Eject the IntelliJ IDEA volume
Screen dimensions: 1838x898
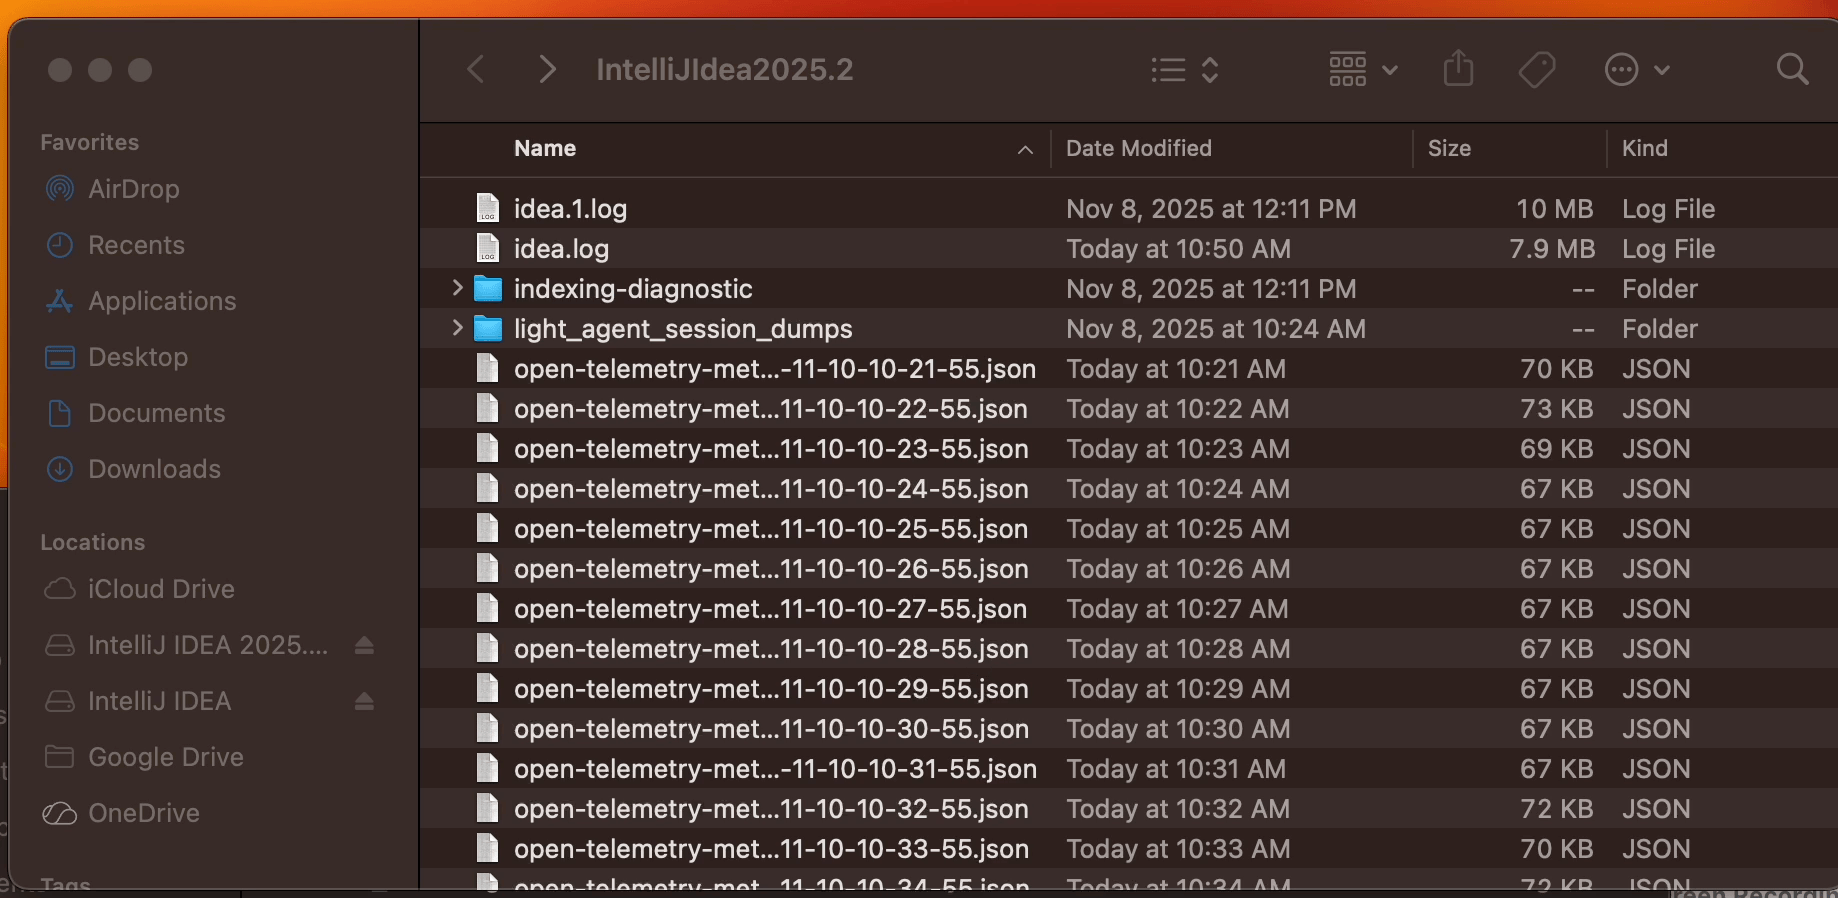pos(364,702)
